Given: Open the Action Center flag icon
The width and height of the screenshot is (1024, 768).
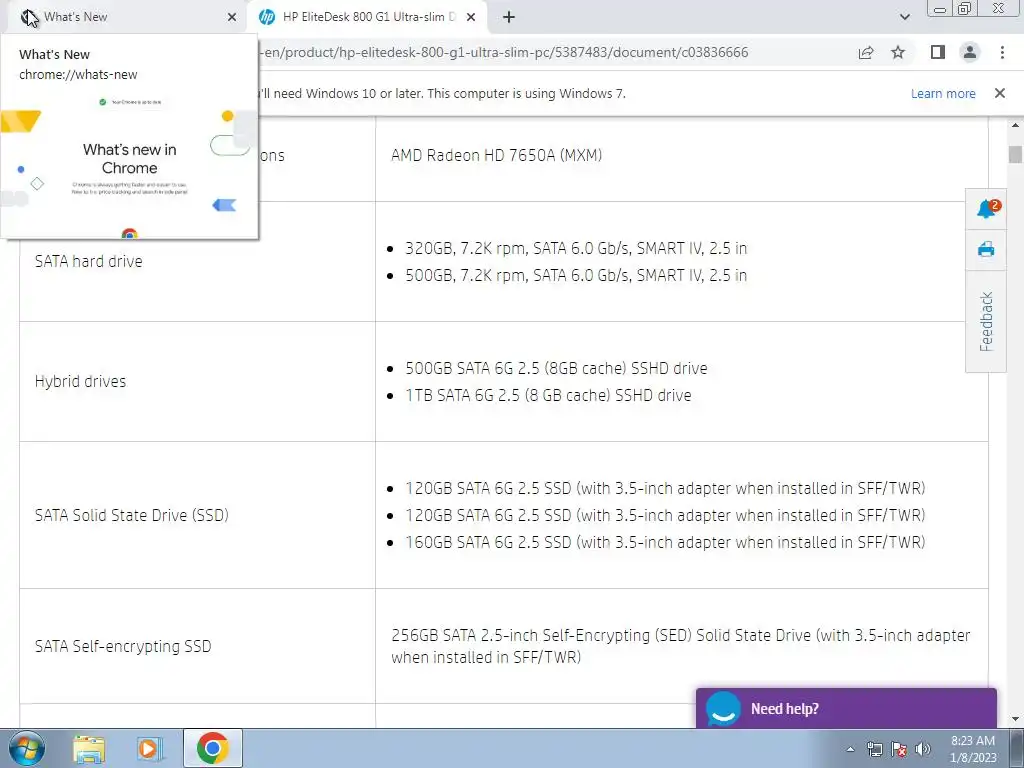Looking at the screenshot, I should click(899, 749).
